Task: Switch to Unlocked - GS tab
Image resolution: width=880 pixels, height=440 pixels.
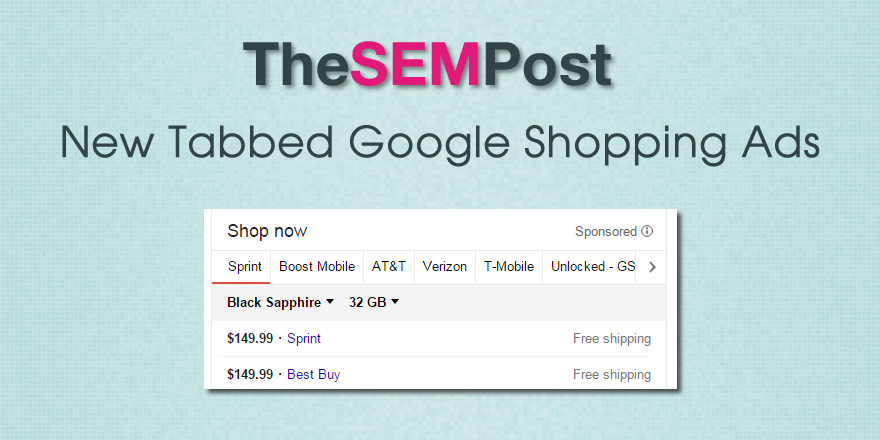Action: point(593,267)
